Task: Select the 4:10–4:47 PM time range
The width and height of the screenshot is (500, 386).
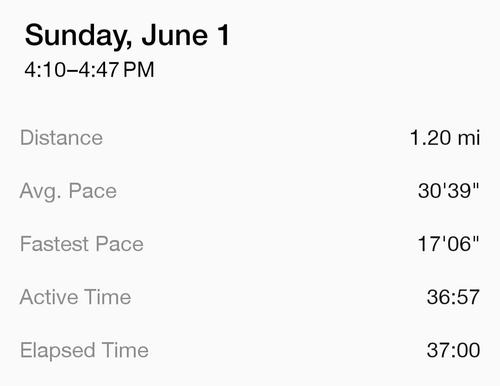Action: point(89,70)
